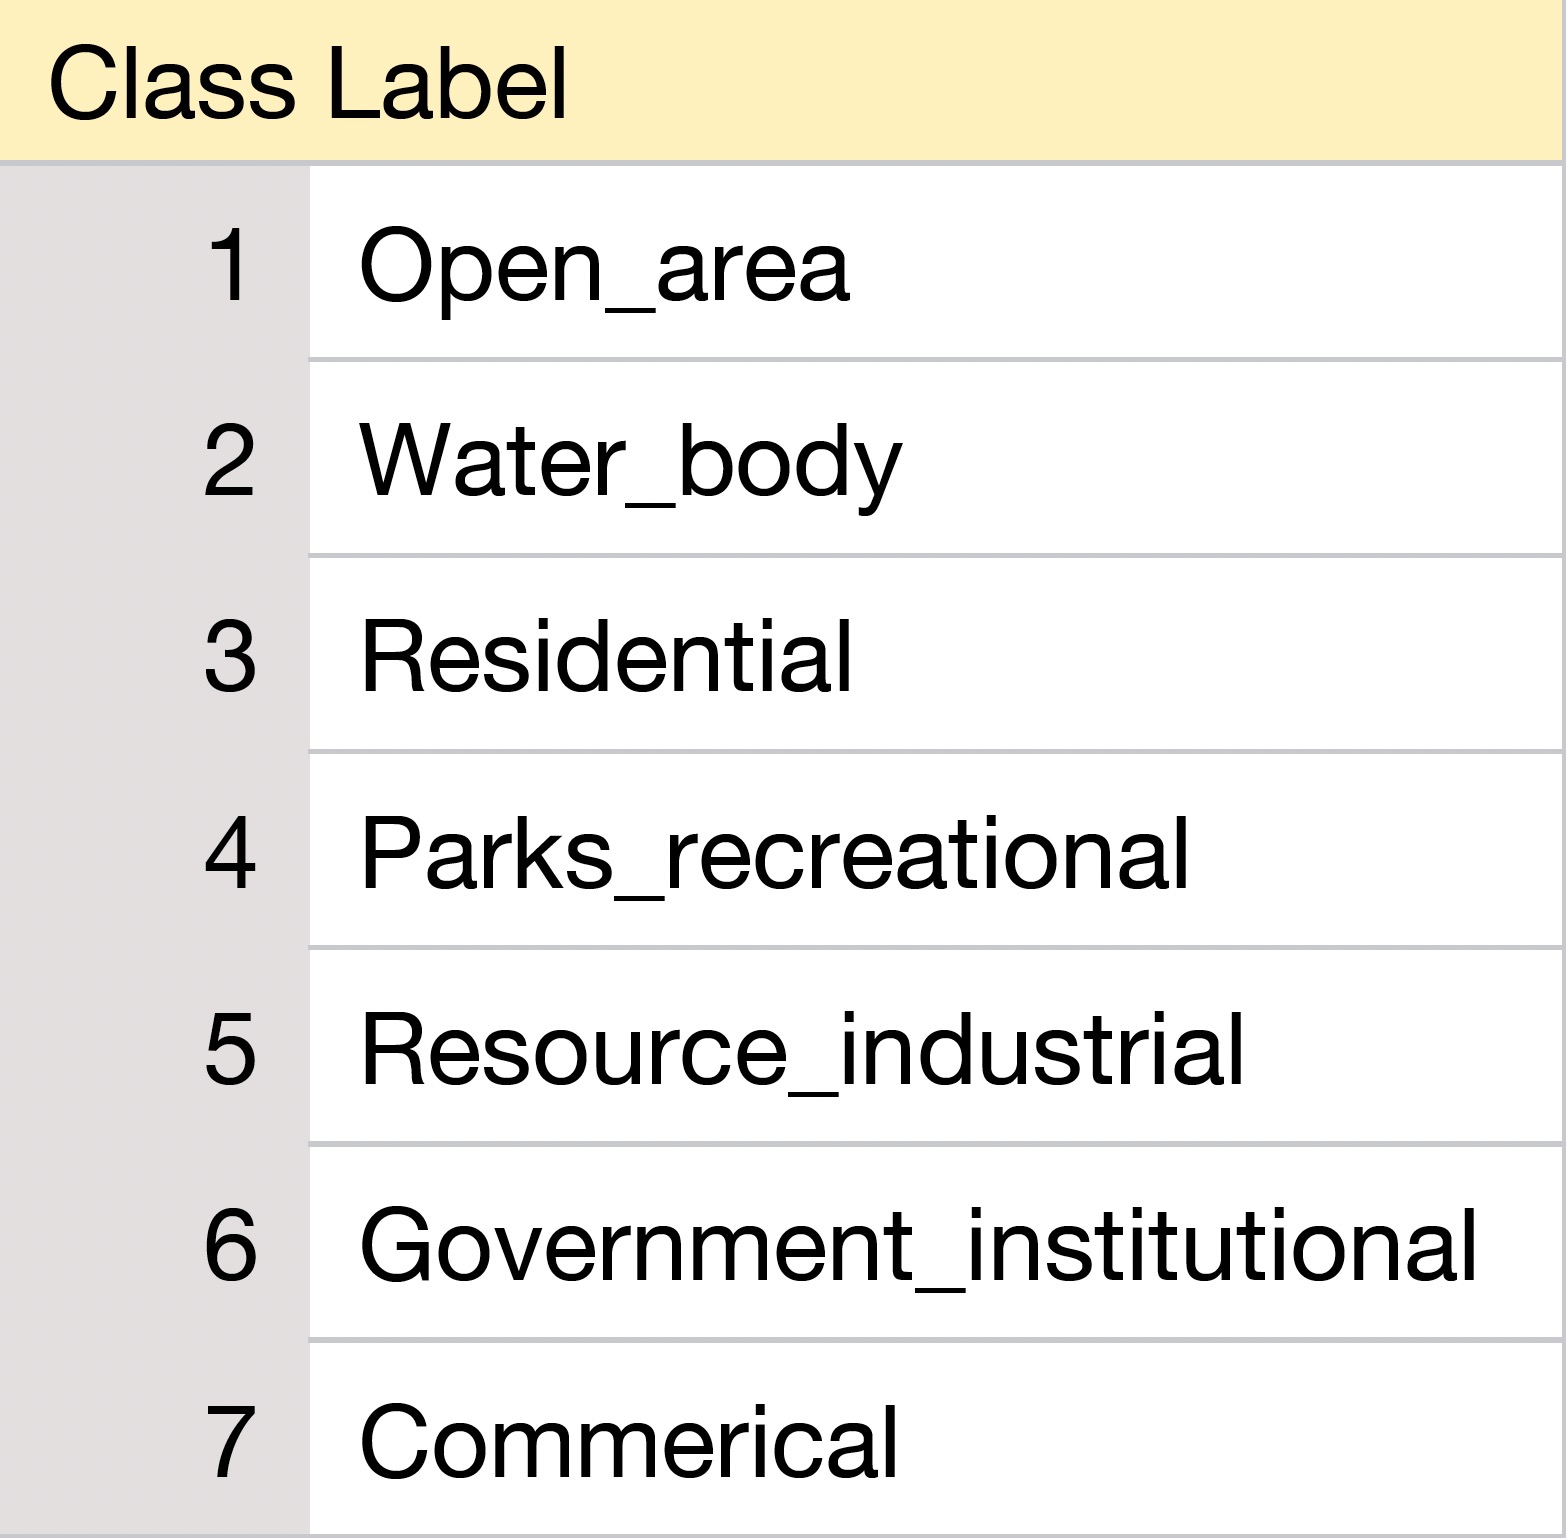Select the Water_body cell

tap(630, 462)
